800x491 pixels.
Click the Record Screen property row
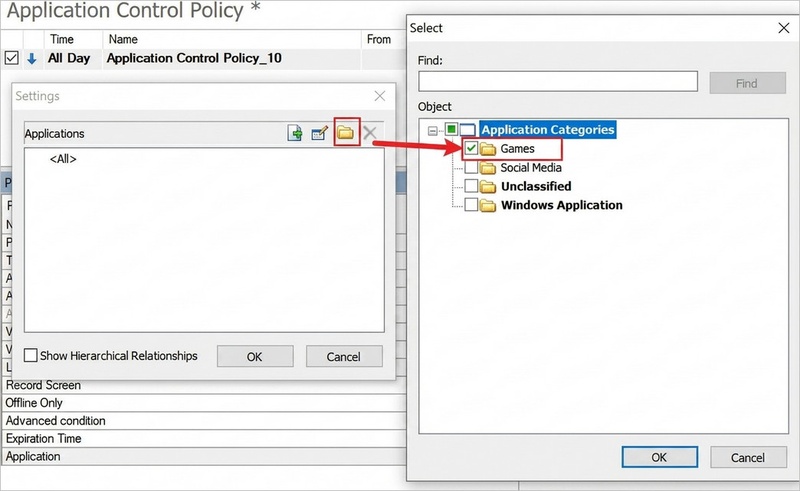pos(204,385)
